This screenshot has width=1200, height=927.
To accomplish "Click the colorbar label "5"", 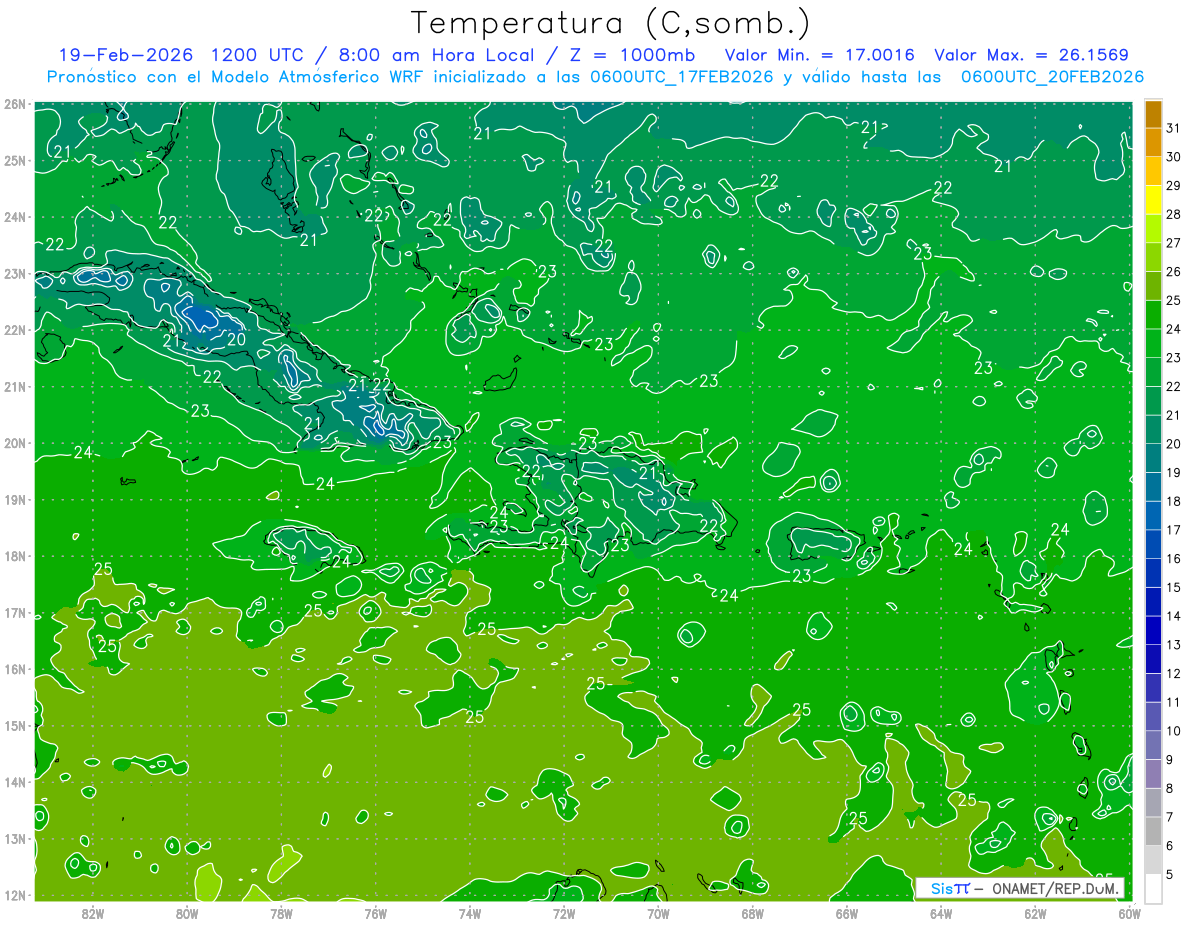I will pos(1169,875).
